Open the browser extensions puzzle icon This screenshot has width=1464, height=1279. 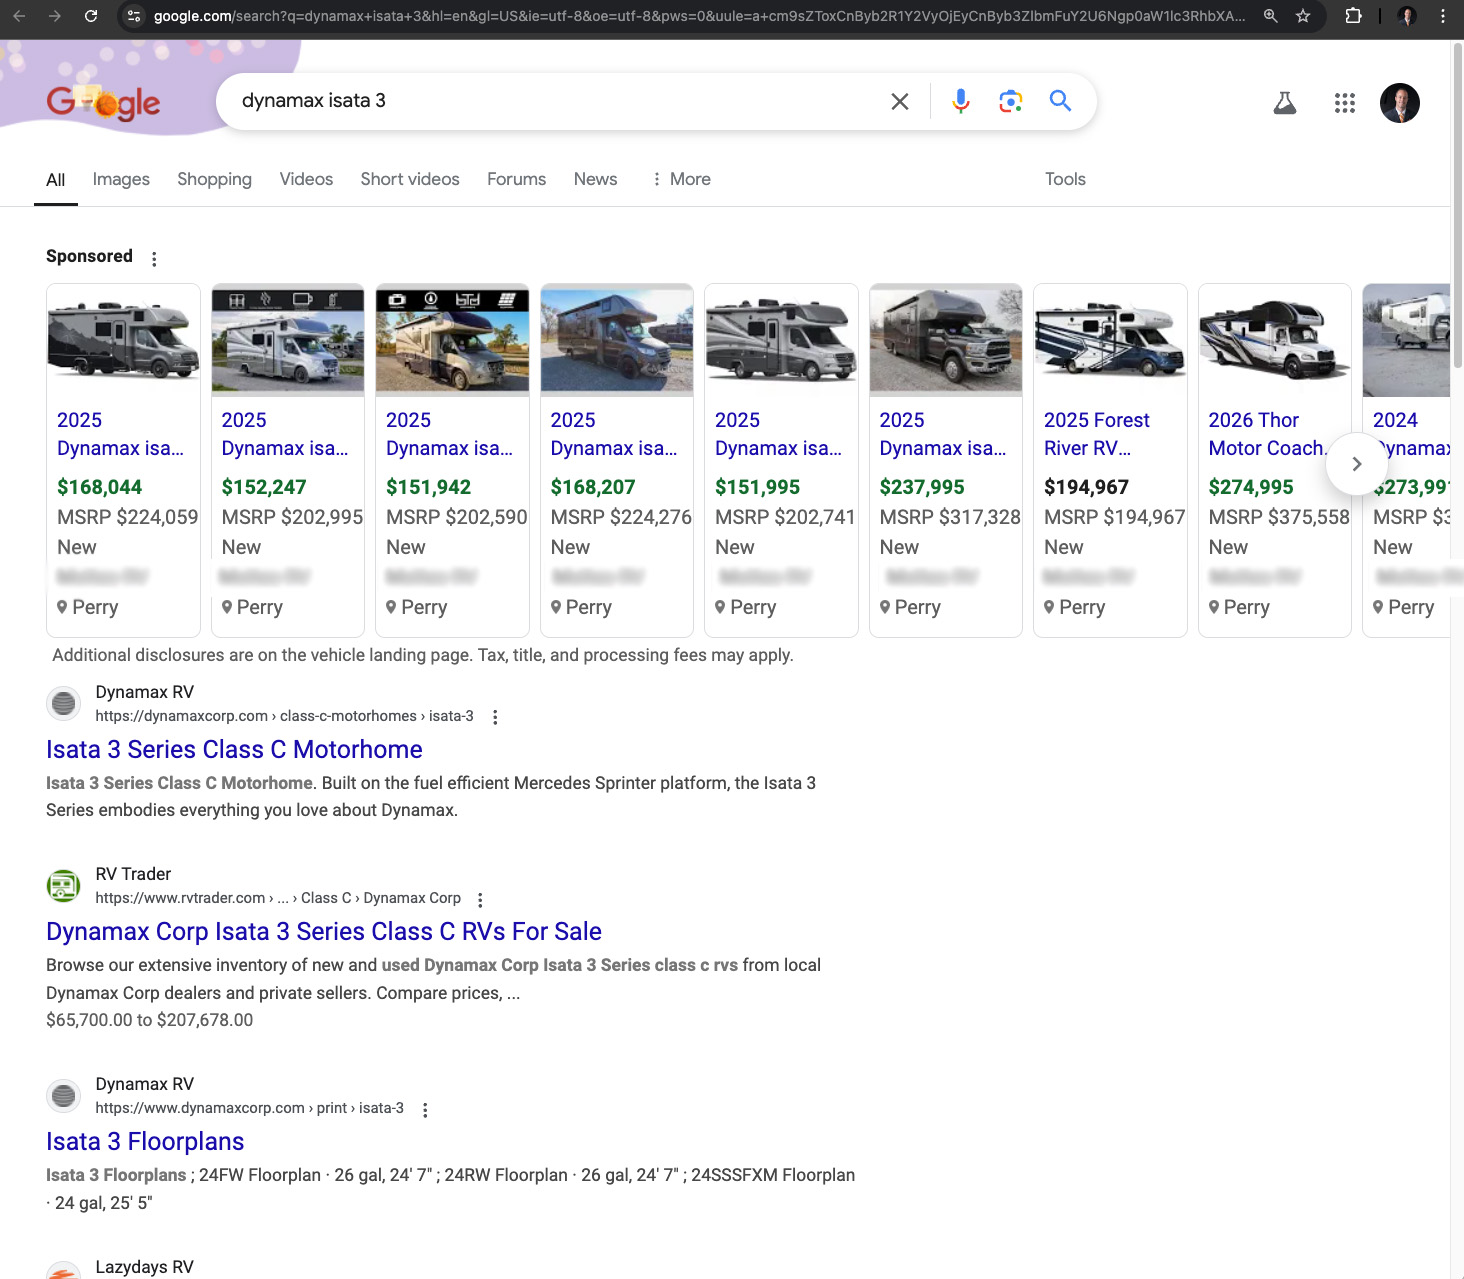(x=1353, y=16)
